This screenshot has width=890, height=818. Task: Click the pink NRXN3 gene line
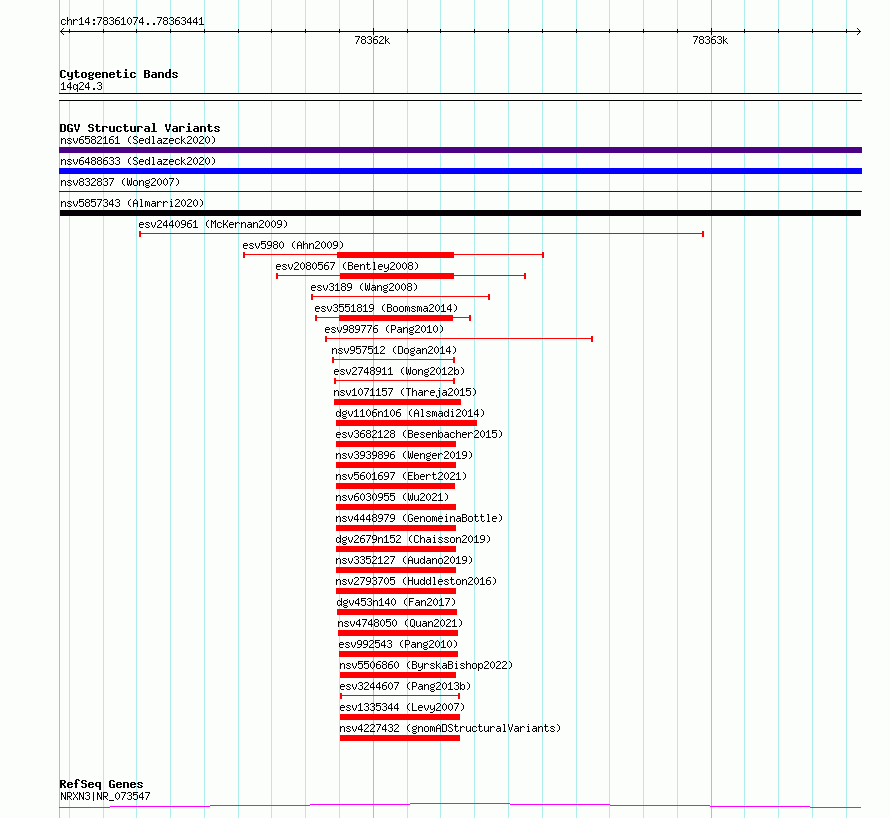pos(460,805)
